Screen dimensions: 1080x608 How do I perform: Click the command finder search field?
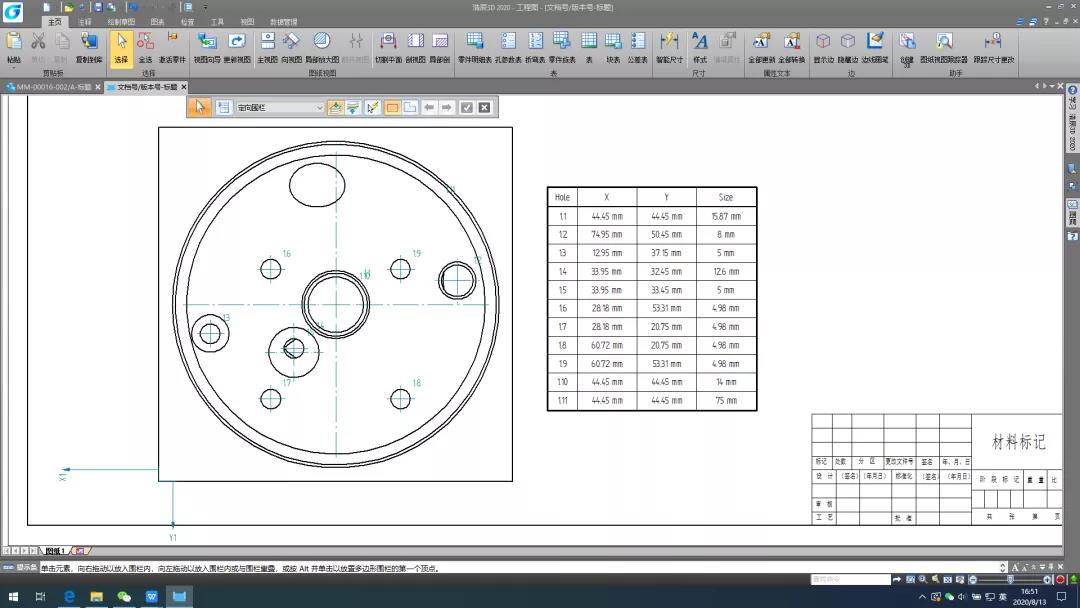tap(851, 579)
